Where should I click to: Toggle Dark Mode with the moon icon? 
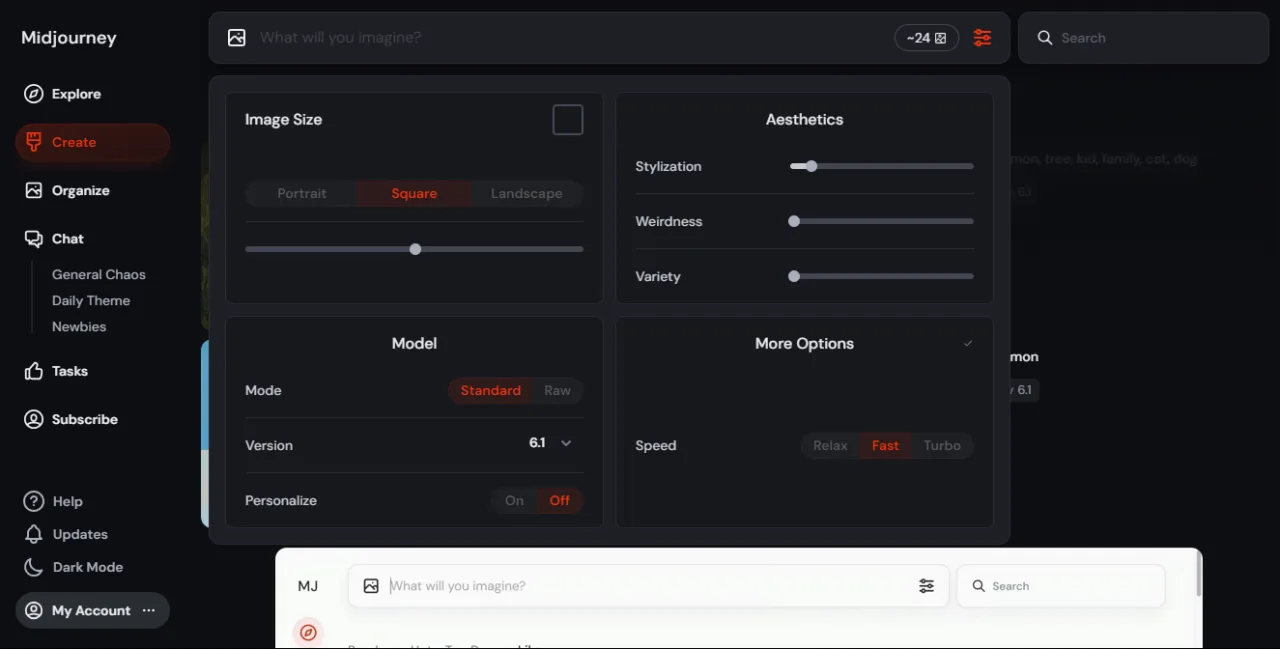click(34, 567)
